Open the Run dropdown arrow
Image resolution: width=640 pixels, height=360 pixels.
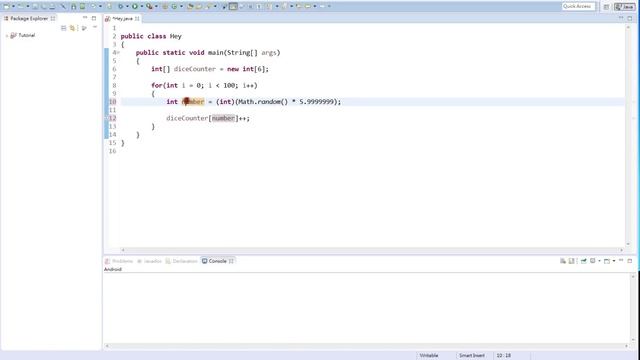coord(142,6)
